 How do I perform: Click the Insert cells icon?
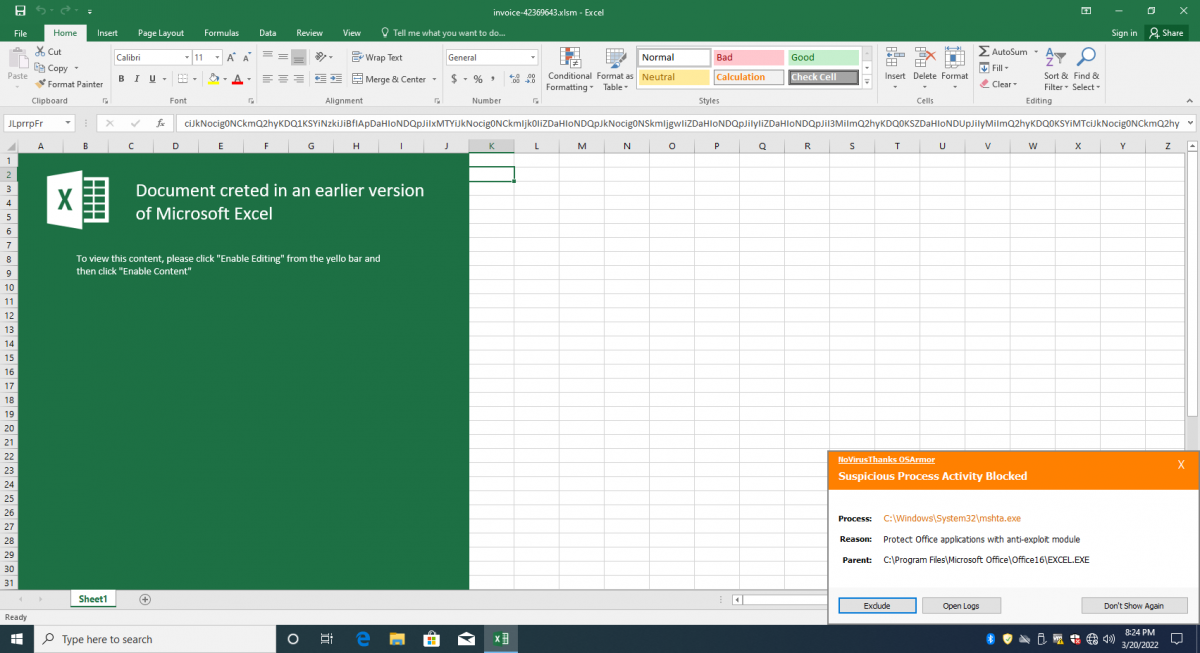895,59
